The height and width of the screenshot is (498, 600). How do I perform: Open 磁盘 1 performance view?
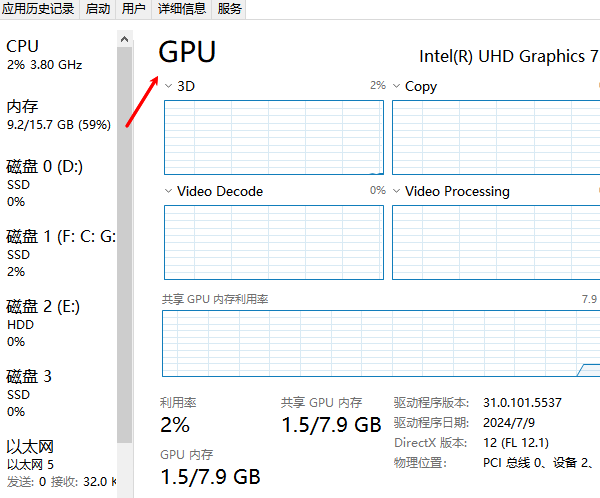(58, 253)
